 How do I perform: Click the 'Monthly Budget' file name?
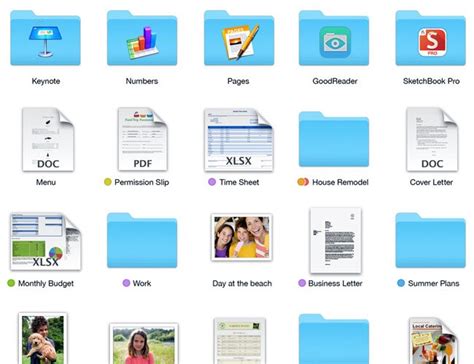pyautogui.click(x=46, y=284)
